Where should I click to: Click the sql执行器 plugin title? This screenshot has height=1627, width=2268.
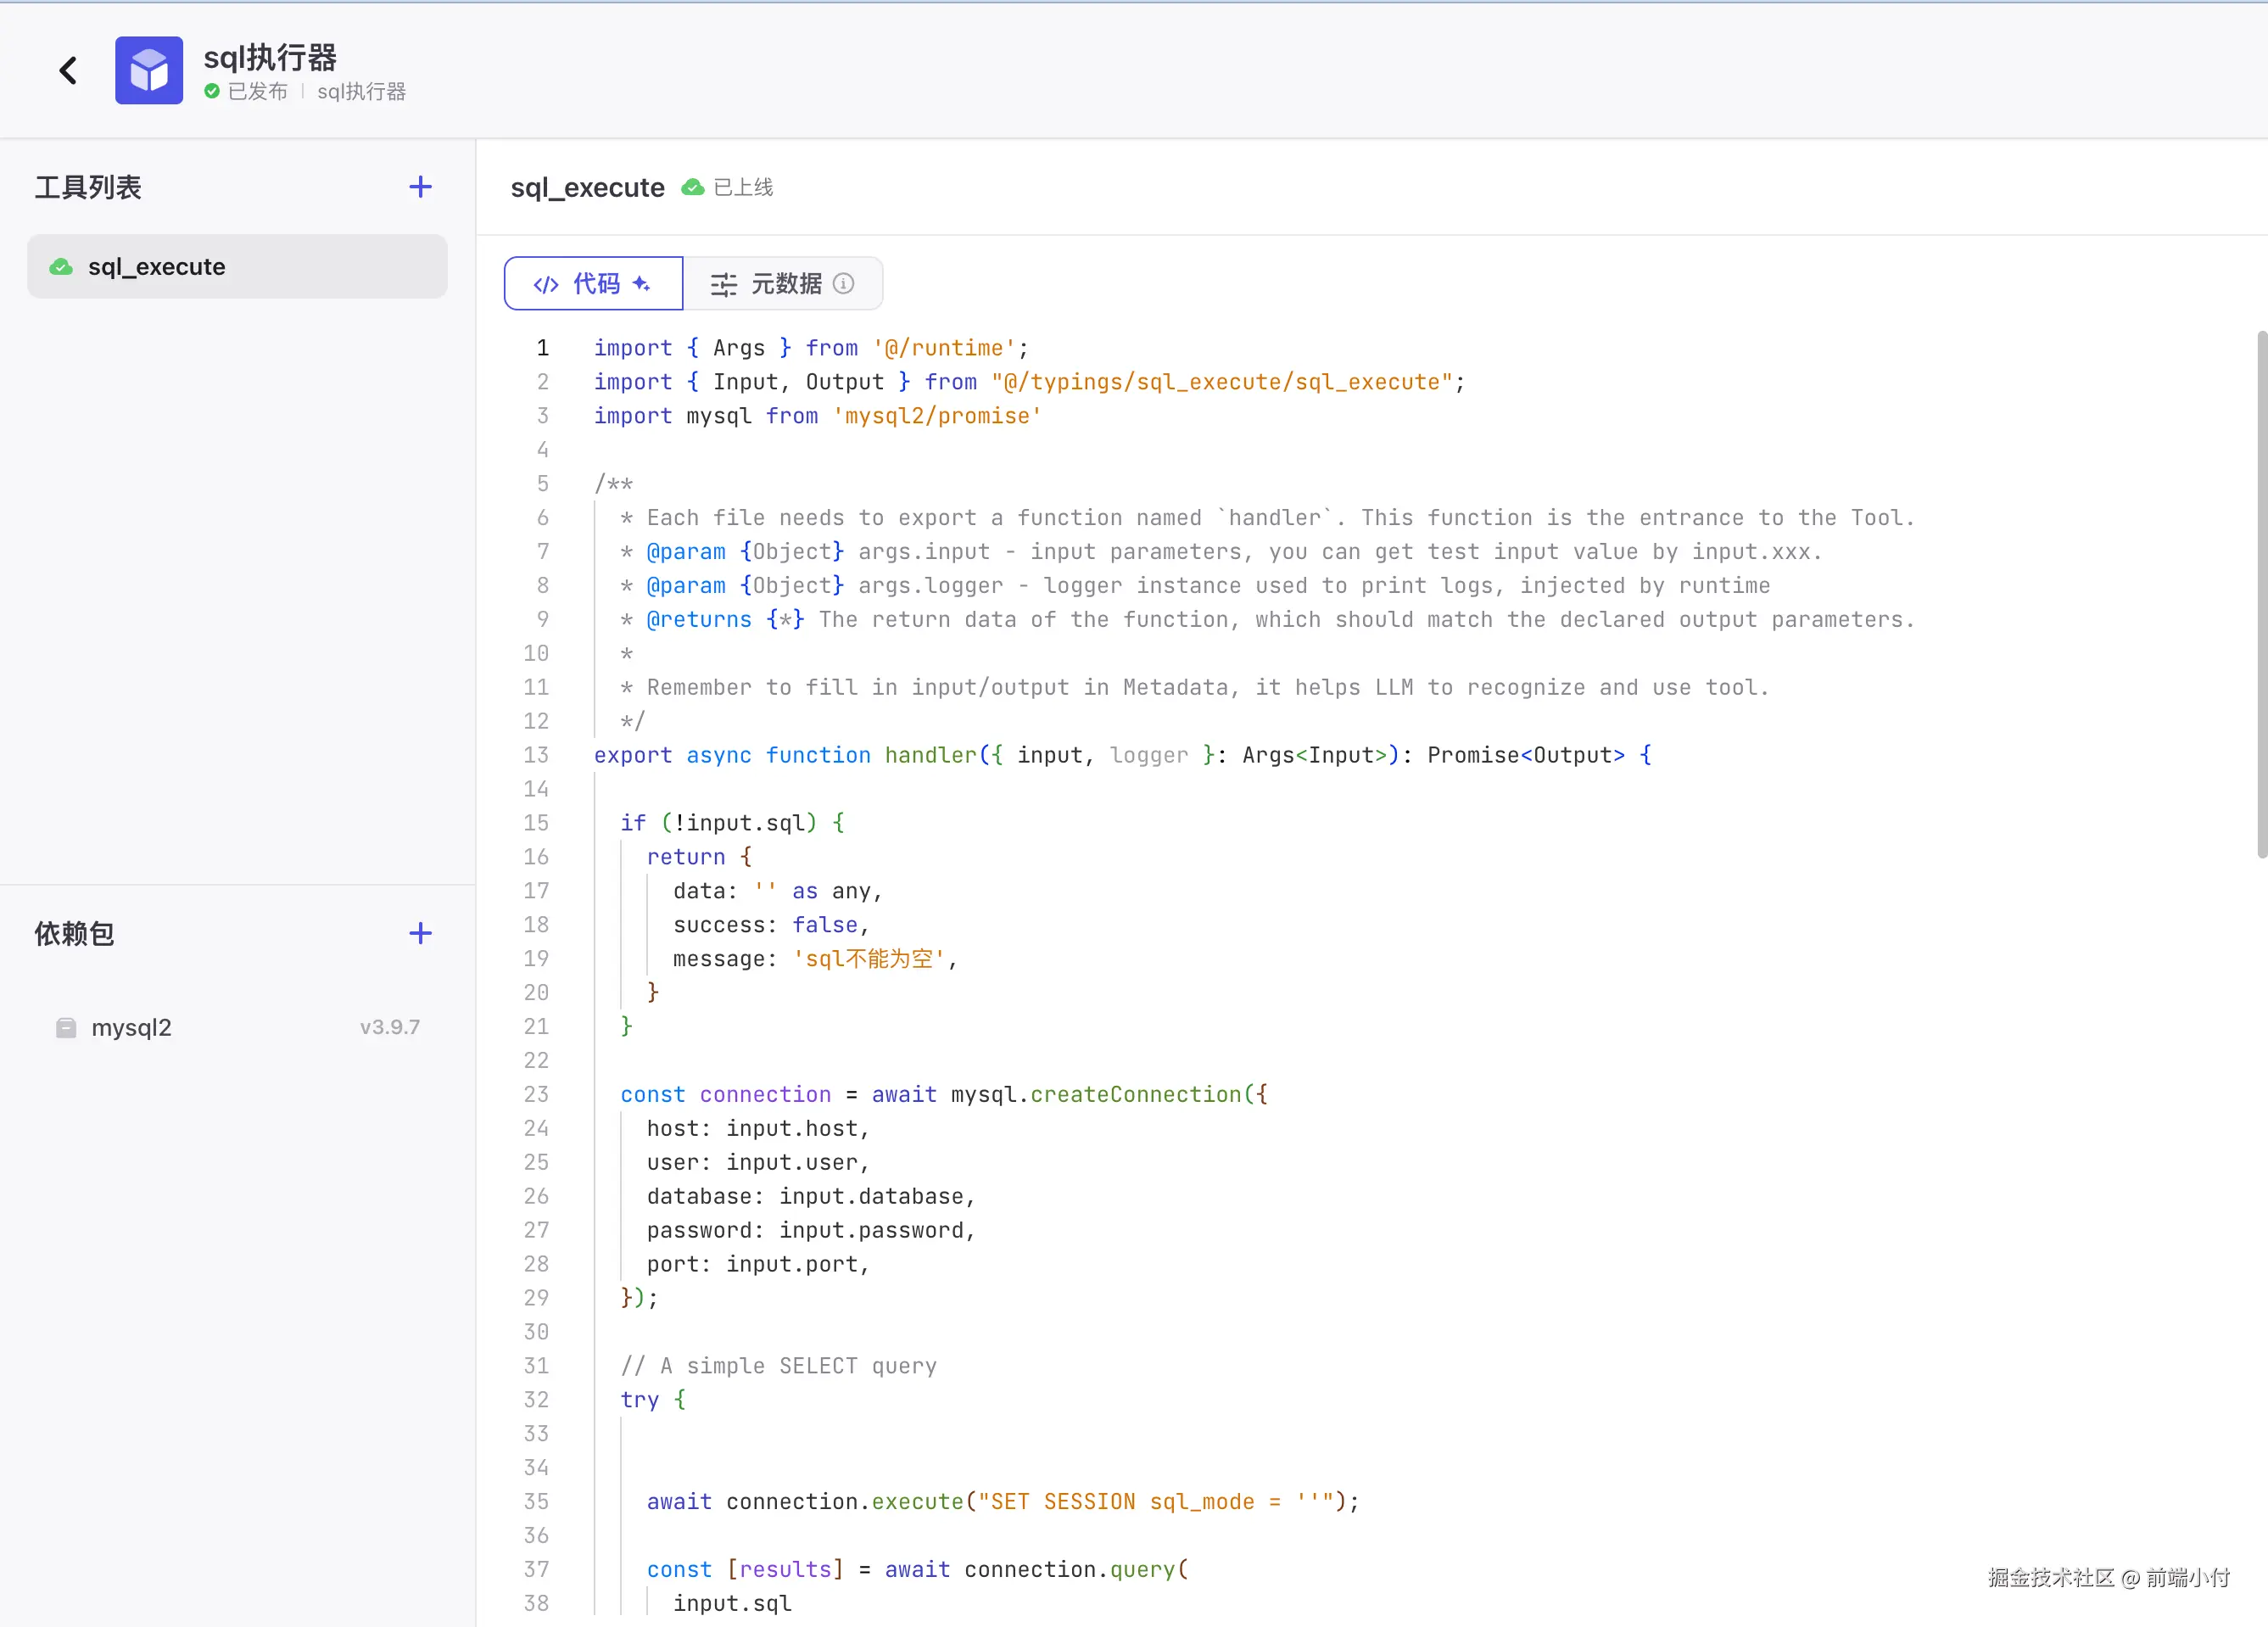click(270, 57)
